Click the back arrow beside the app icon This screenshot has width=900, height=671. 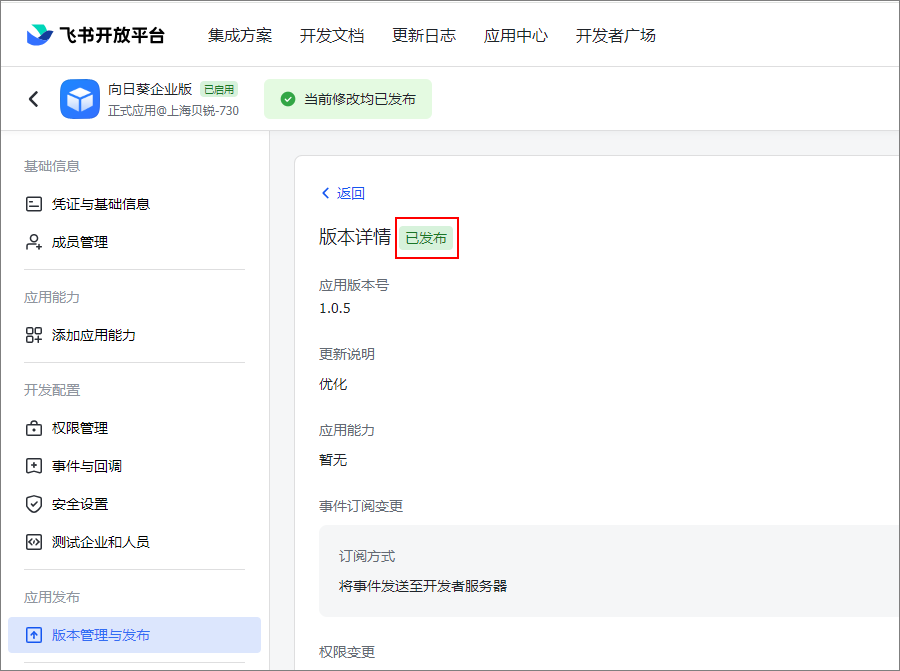[x=34, y=99]
